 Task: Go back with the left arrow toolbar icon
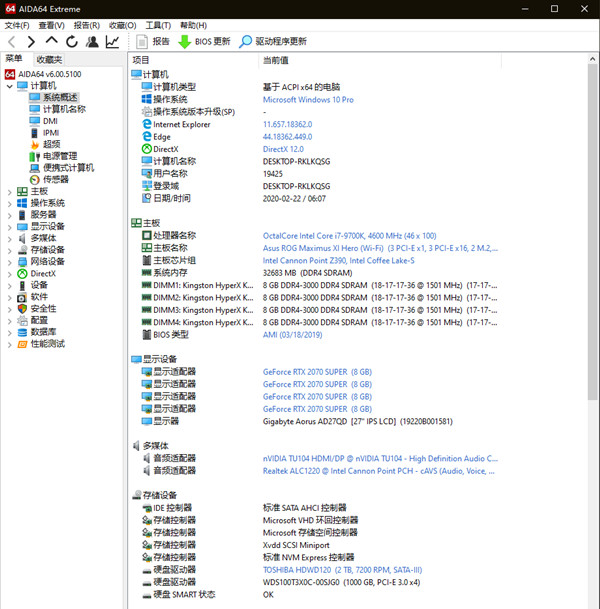coord(12,42)
